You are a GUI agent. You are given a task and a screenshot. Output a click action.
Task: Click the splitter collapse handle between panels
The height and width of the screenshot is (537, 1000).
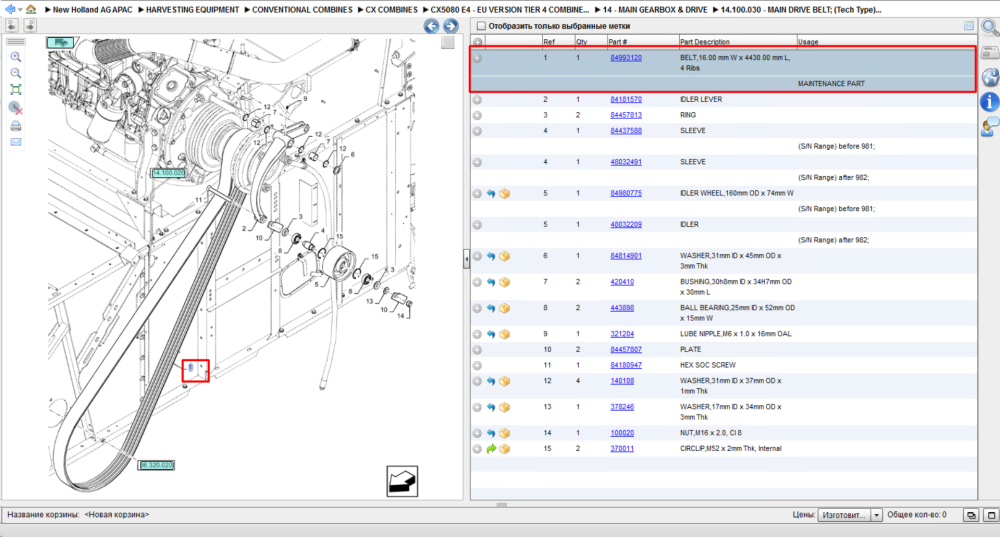pos(466,258)
